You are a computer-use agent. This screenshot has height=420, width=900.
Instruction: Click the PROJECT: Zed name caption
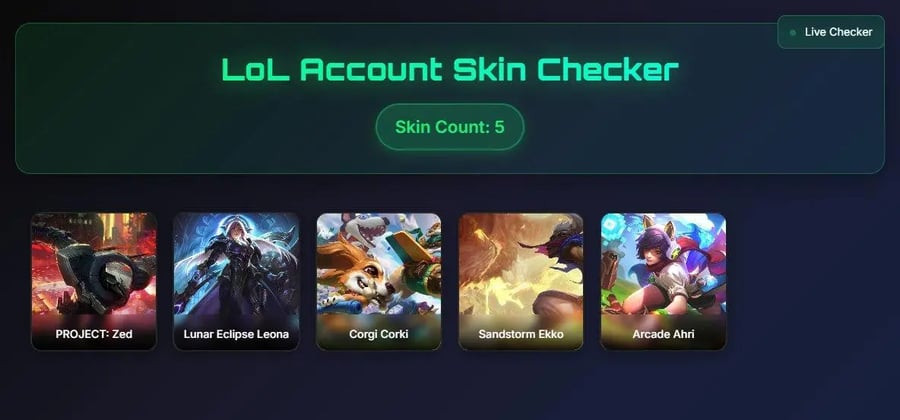[94, 334]
